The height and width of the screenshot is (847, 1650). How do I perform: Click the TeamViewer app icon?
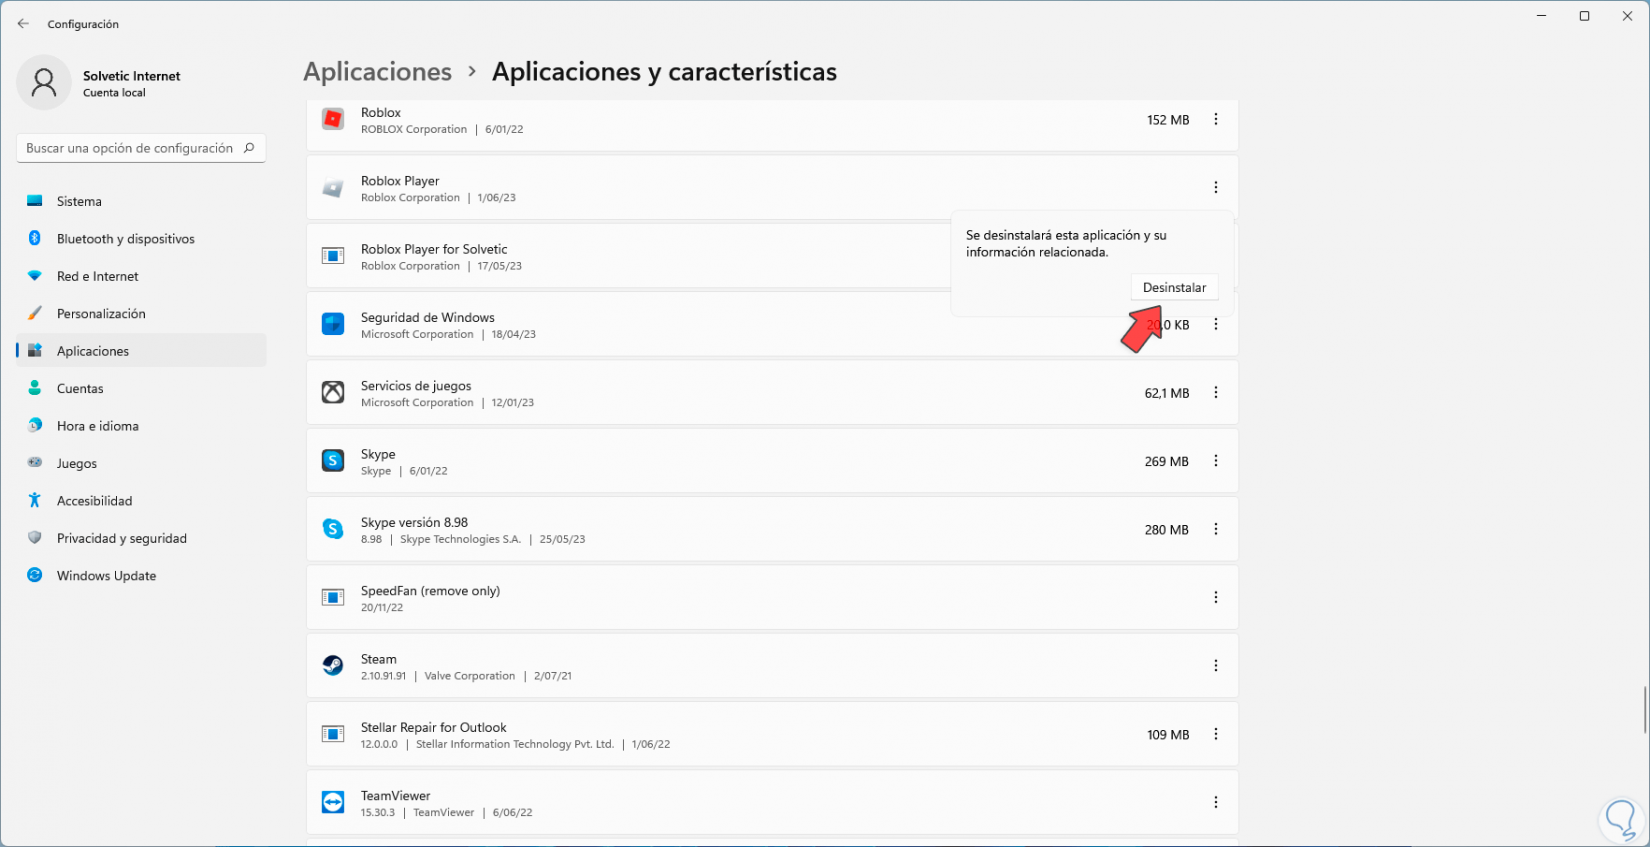pyautogui.click(x=333, y=803)
